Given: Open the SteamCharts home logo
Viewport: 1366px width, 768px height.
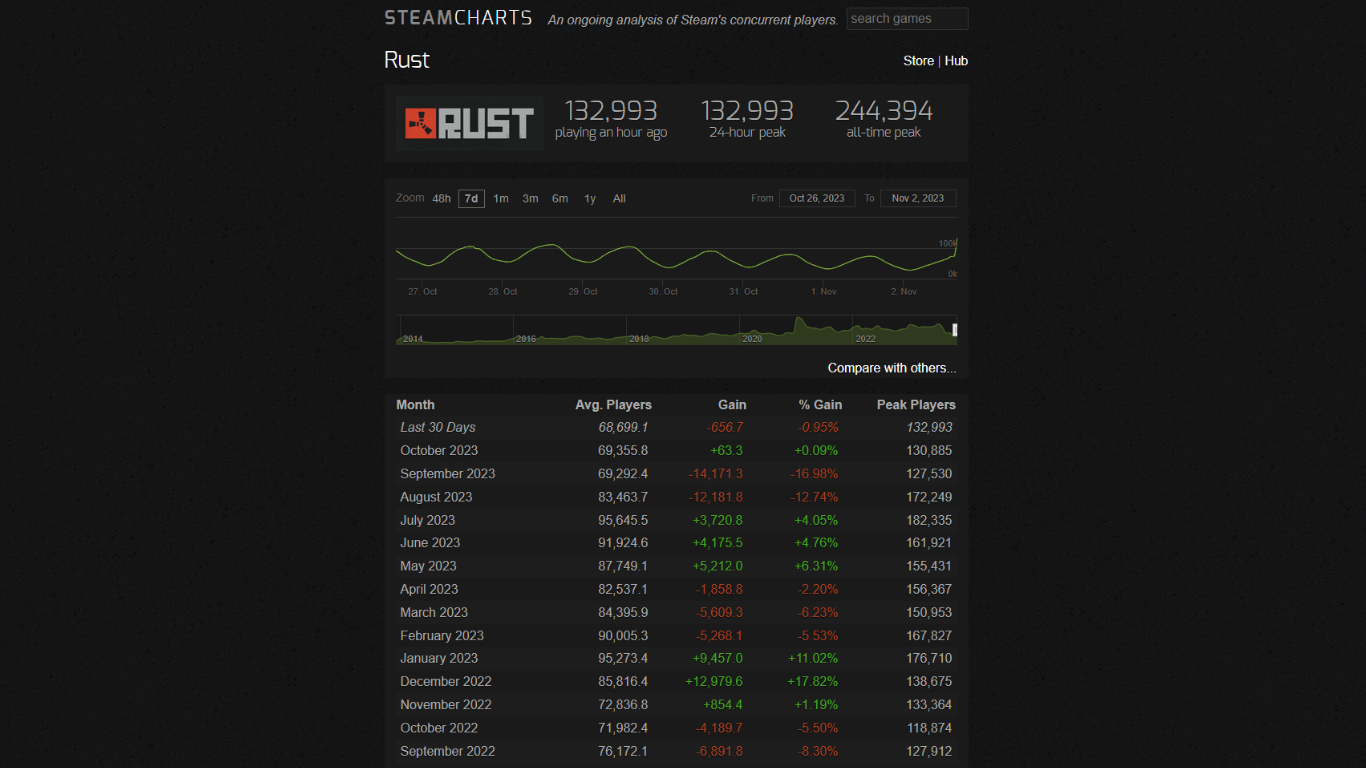Looking at the screenshot, I should (x=458, y=18).
